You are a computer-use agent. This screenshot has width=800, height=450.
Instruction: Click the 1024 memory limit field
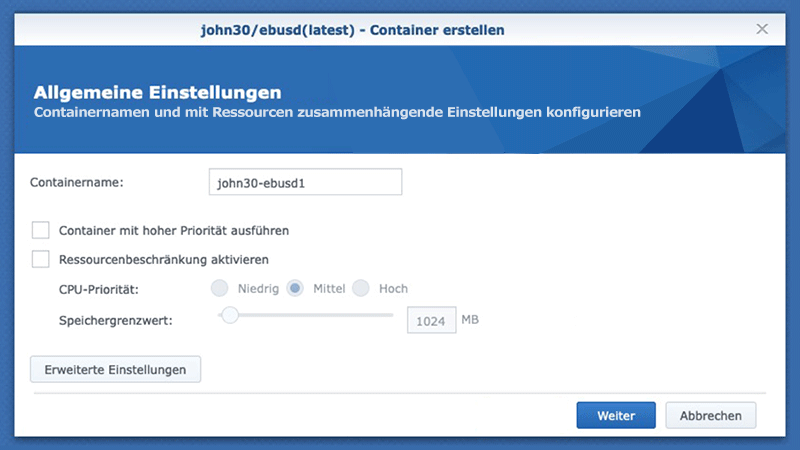point(431,321)
